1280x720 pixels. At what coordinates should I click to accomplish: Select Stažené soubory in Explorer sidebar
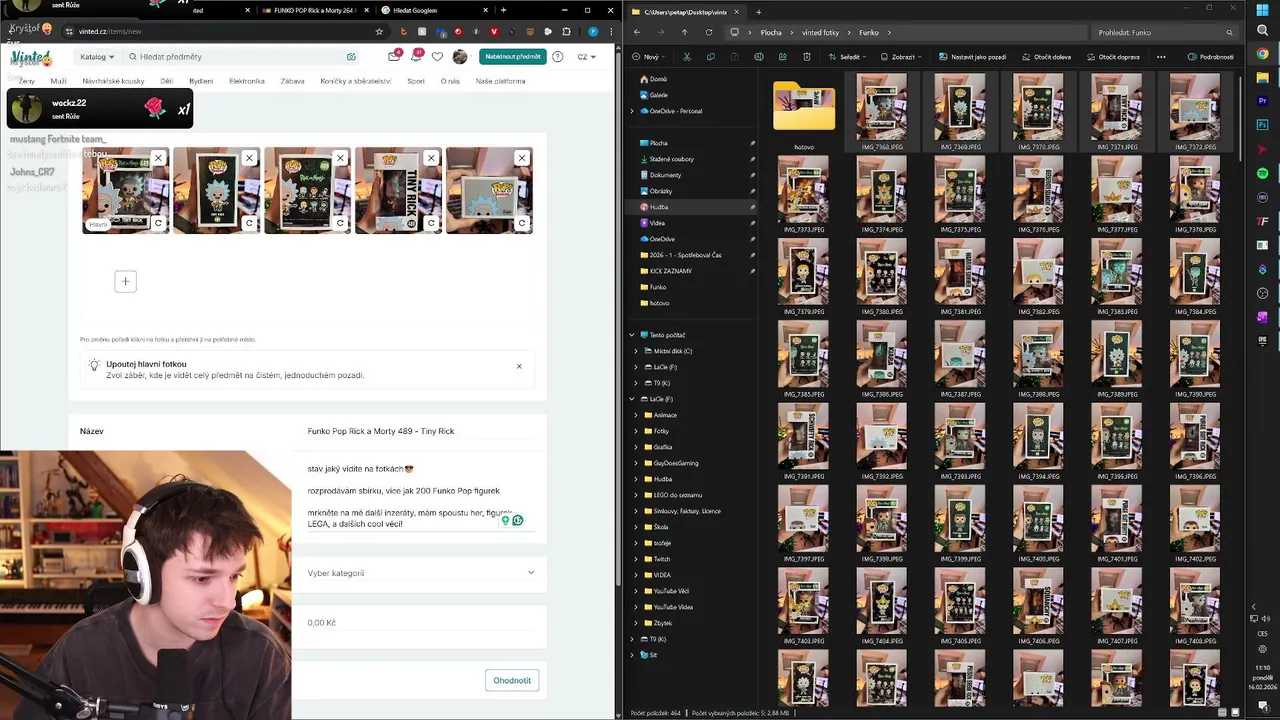(671, 159)
